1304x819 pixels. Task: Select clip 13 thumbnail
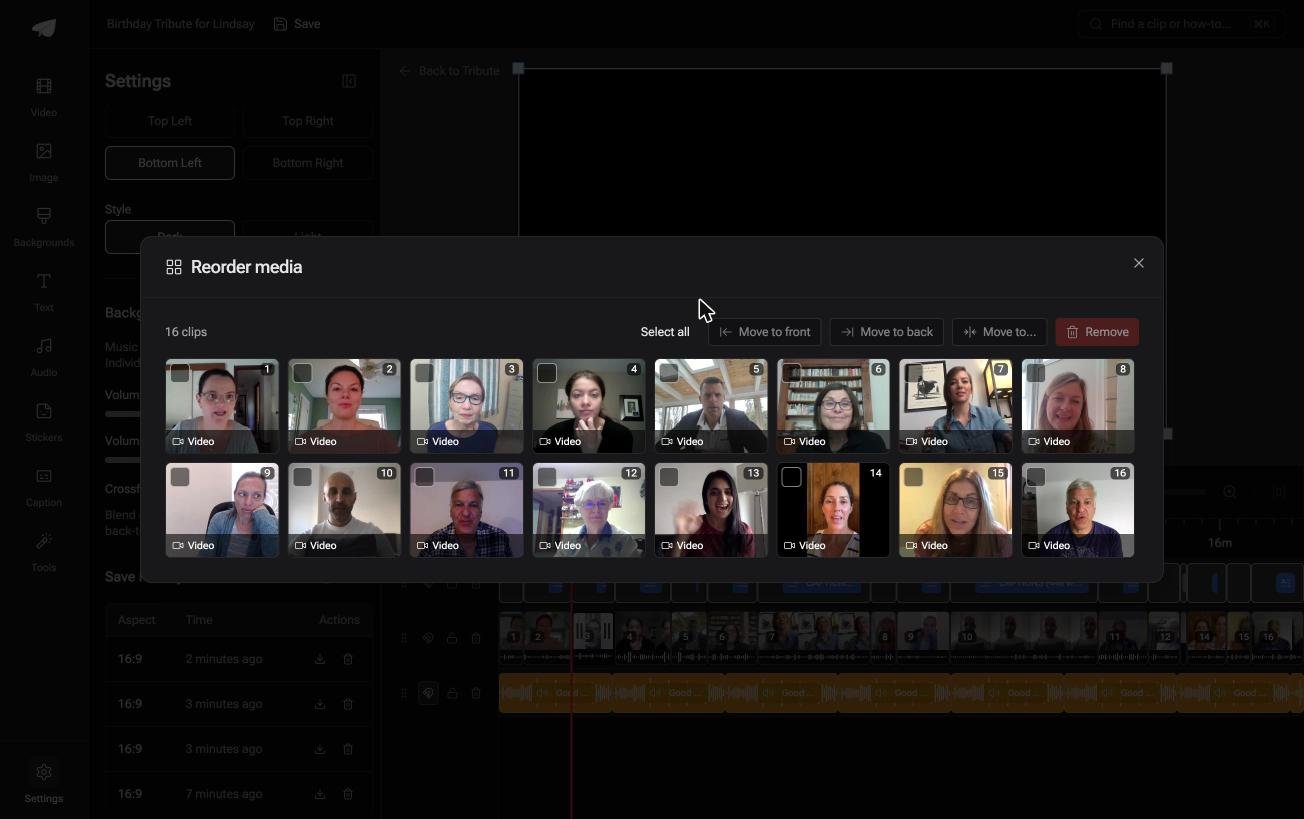(711, 510)
